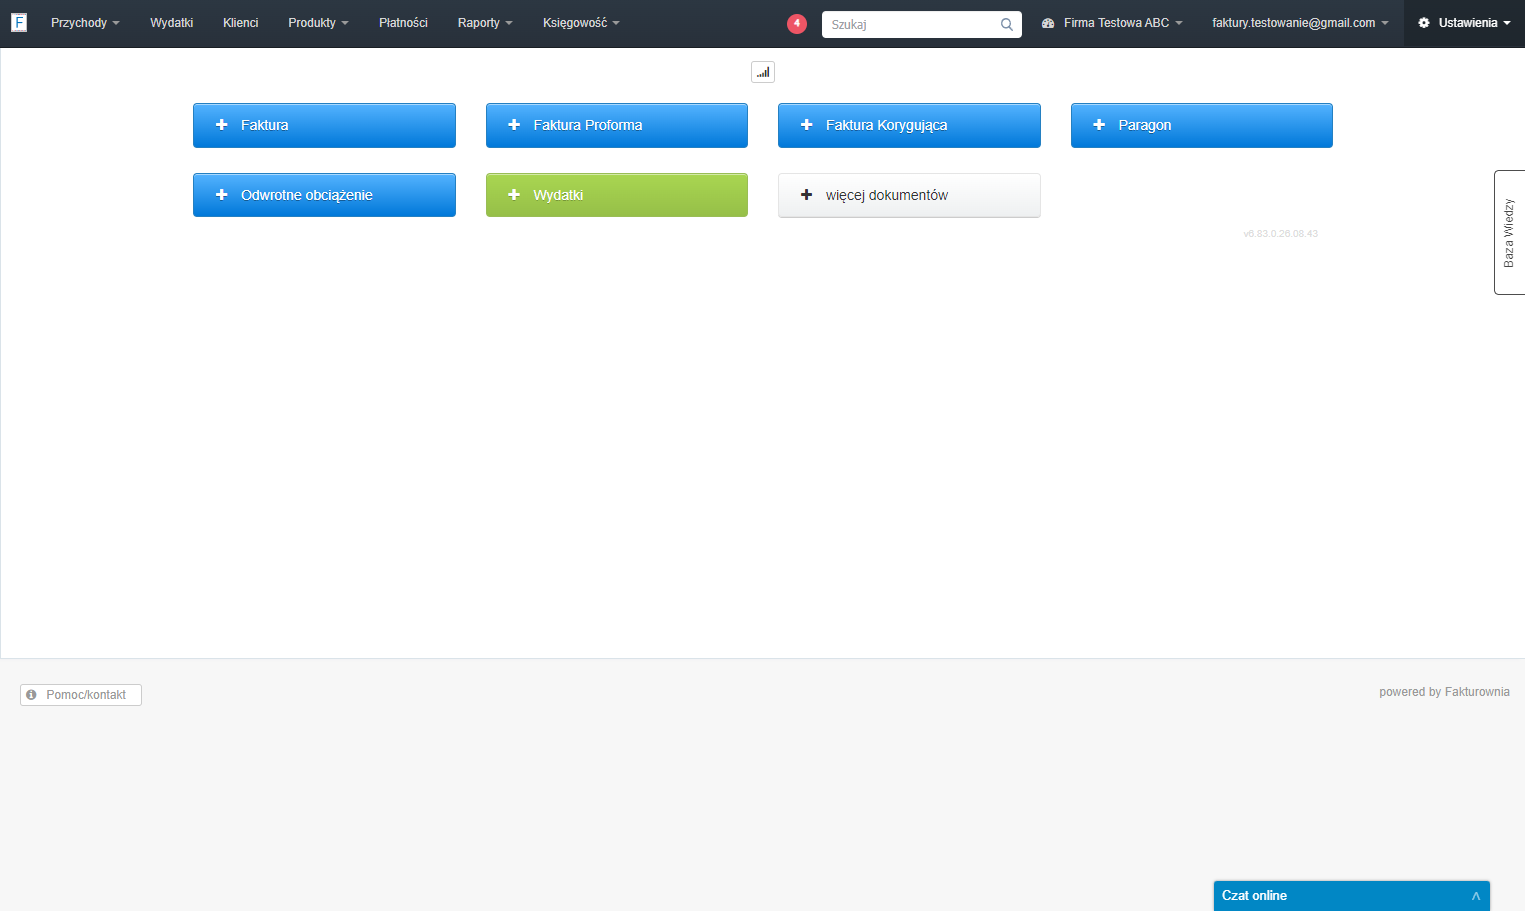This screenshot has width=1525, height=911.
Task: Open the Ustawienia settings dropdown
Action: [x=1464, y=23]
